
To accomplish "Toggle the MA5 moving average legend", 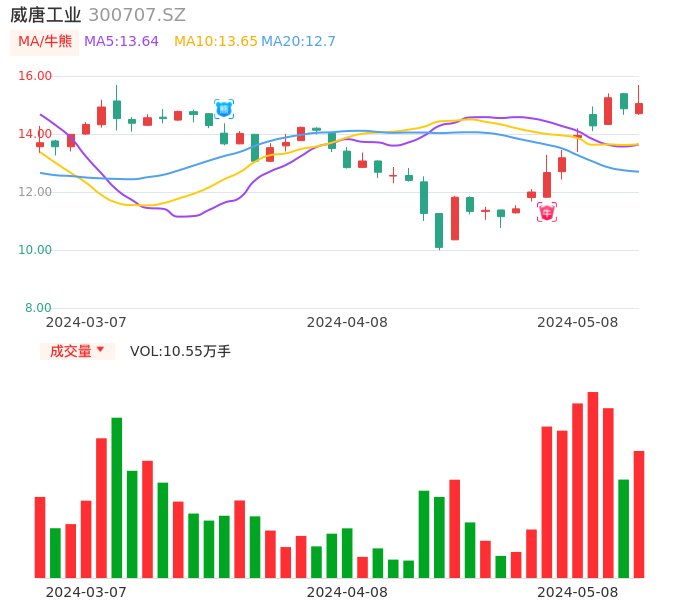I will [121, 42].
